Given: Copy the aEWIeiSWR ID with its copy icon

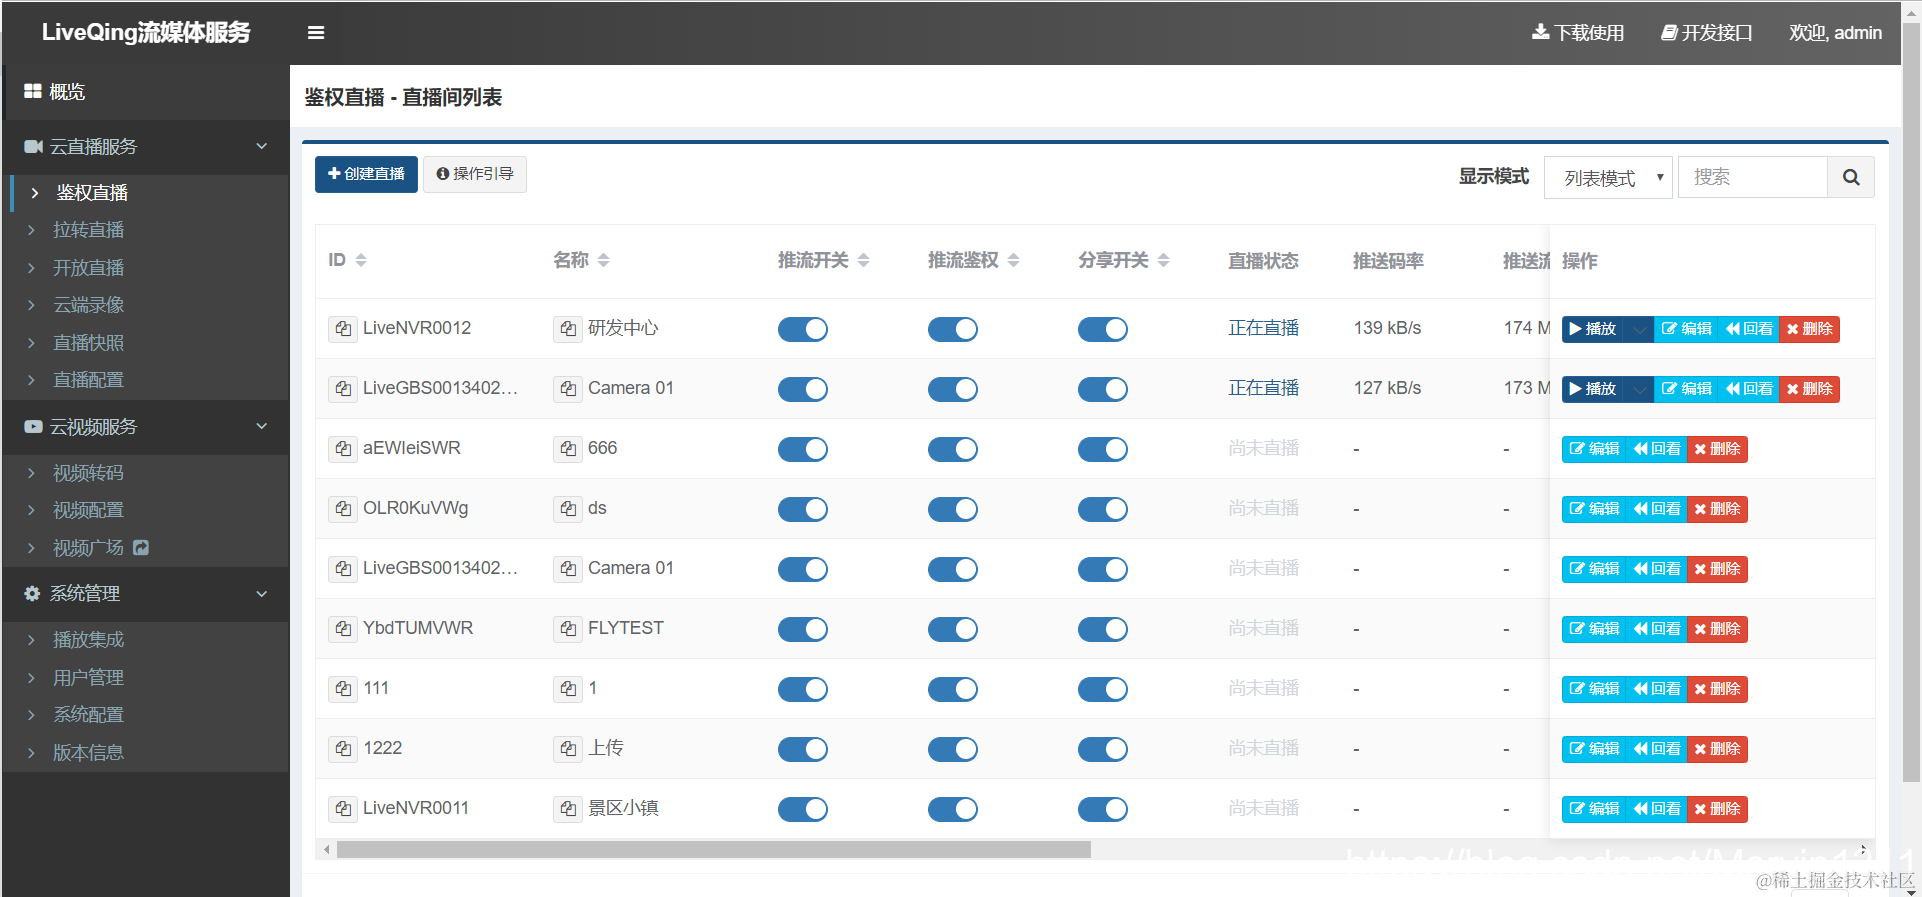Looking at the screenshot, I should (x=343, y=449).
